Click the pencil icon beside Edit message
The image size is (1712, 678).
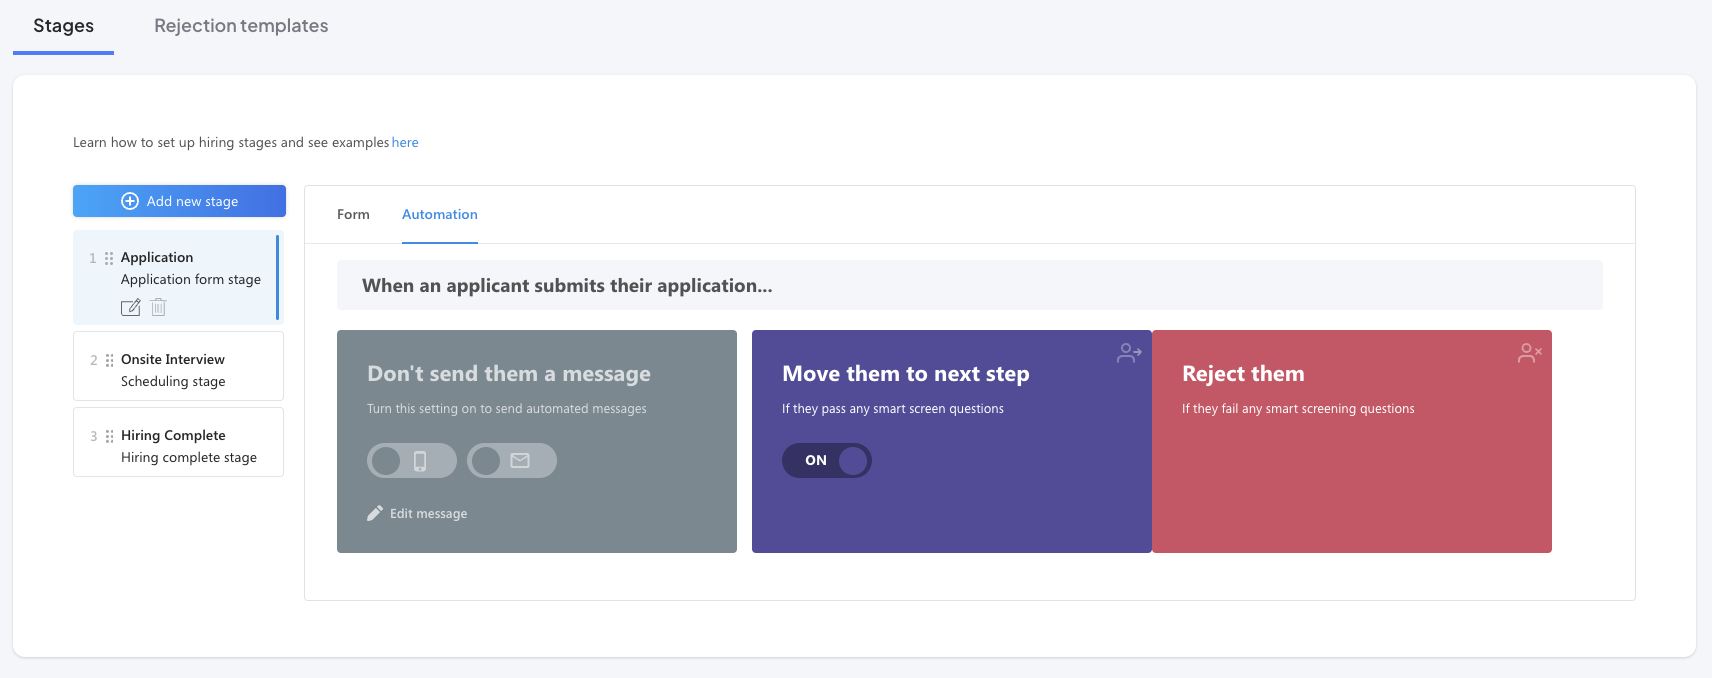(375, 513)
